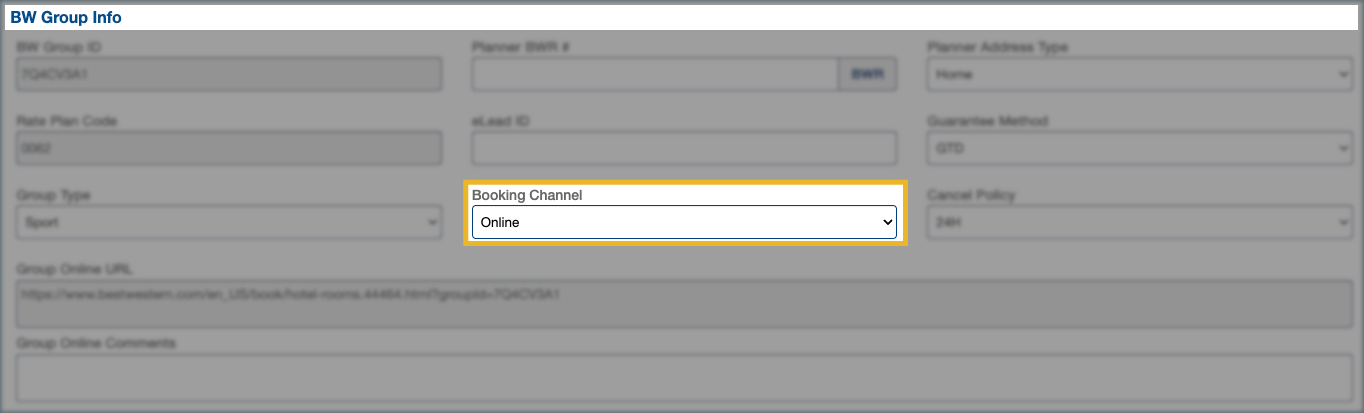1364x413 pixels.
Task: Click the BWR button beside Planner BWR #
Action: (867, 74)
